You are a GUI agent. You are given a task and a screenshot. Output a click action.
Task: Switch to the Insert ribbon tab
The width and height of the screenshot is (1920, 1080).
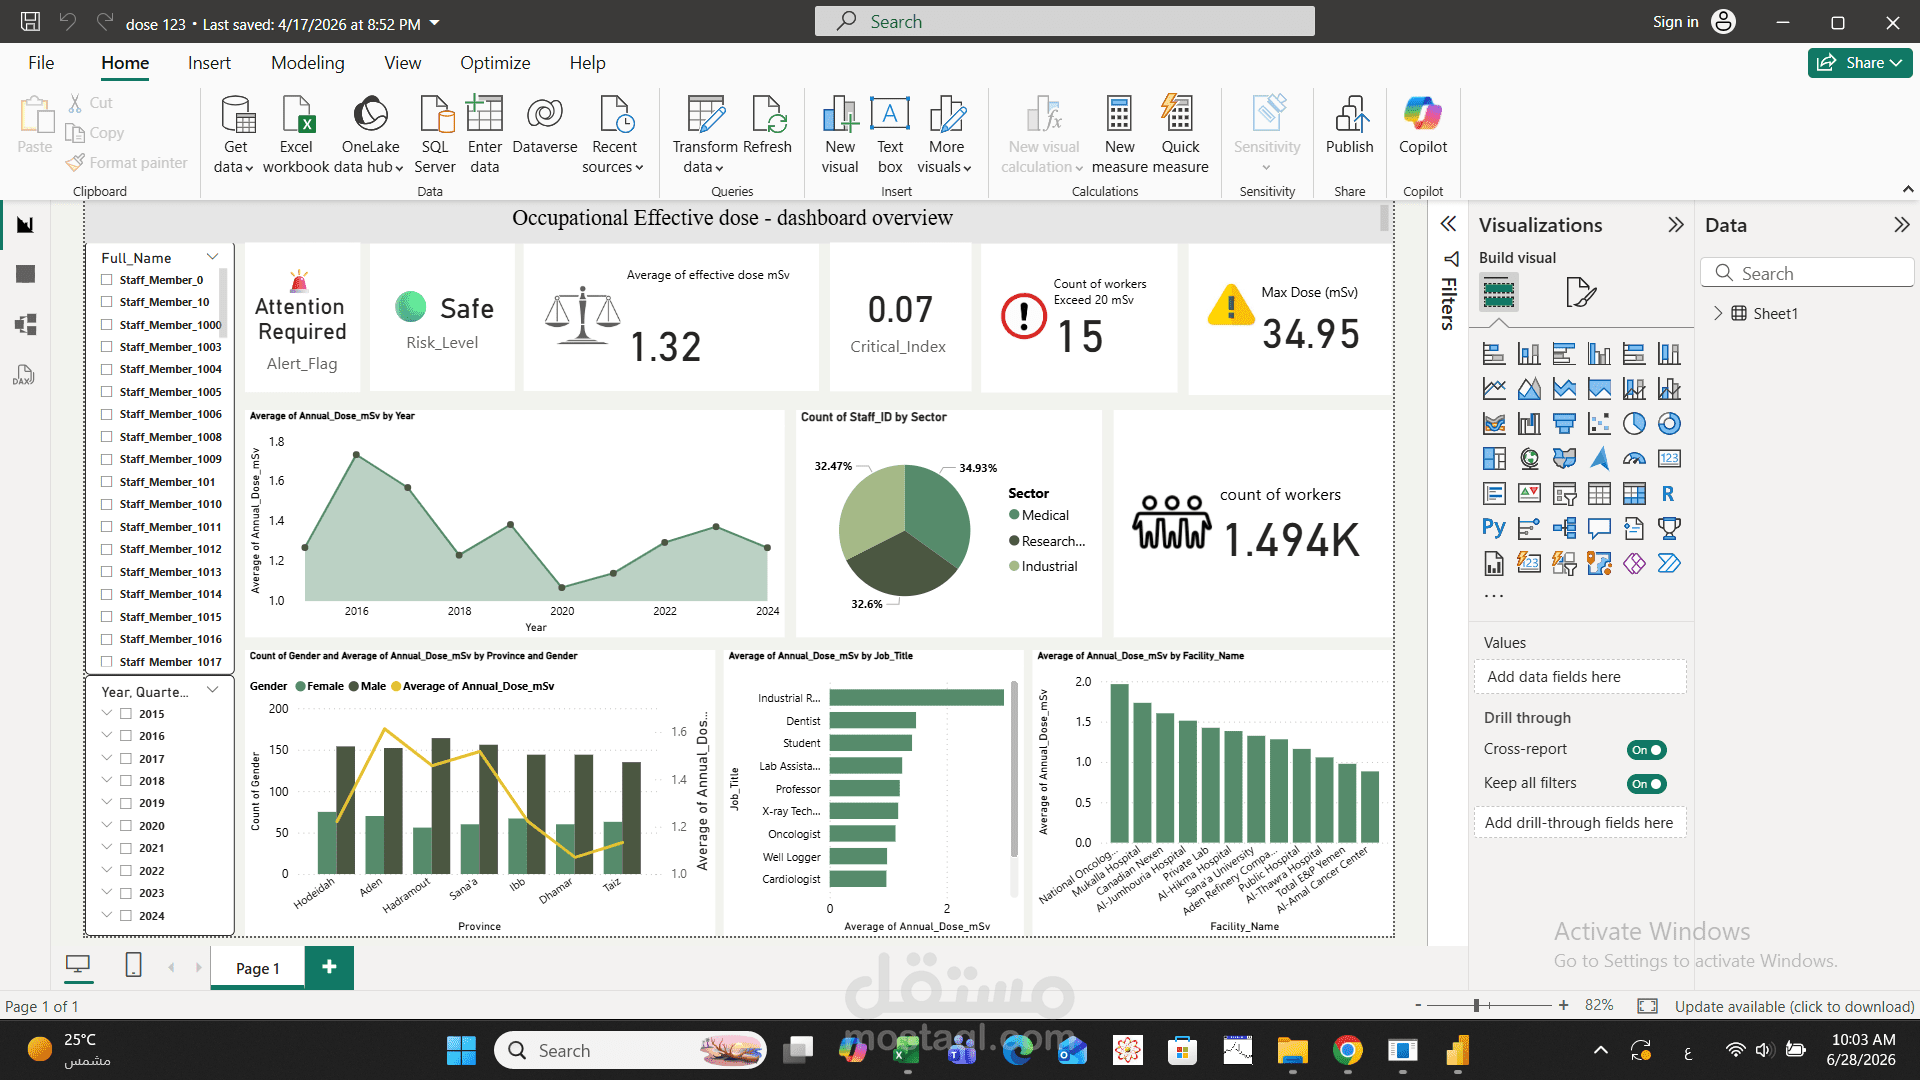[209, 63]
